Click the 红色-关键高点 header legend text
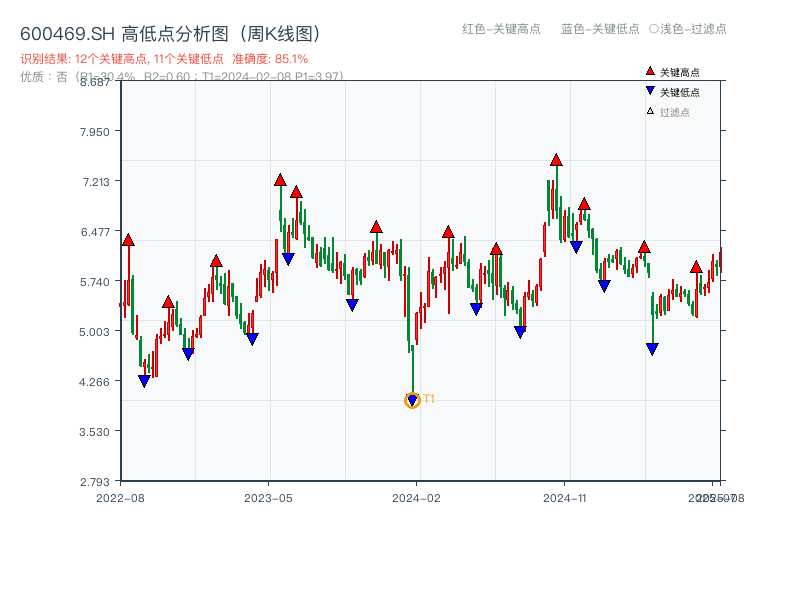 tap(501, 29)
